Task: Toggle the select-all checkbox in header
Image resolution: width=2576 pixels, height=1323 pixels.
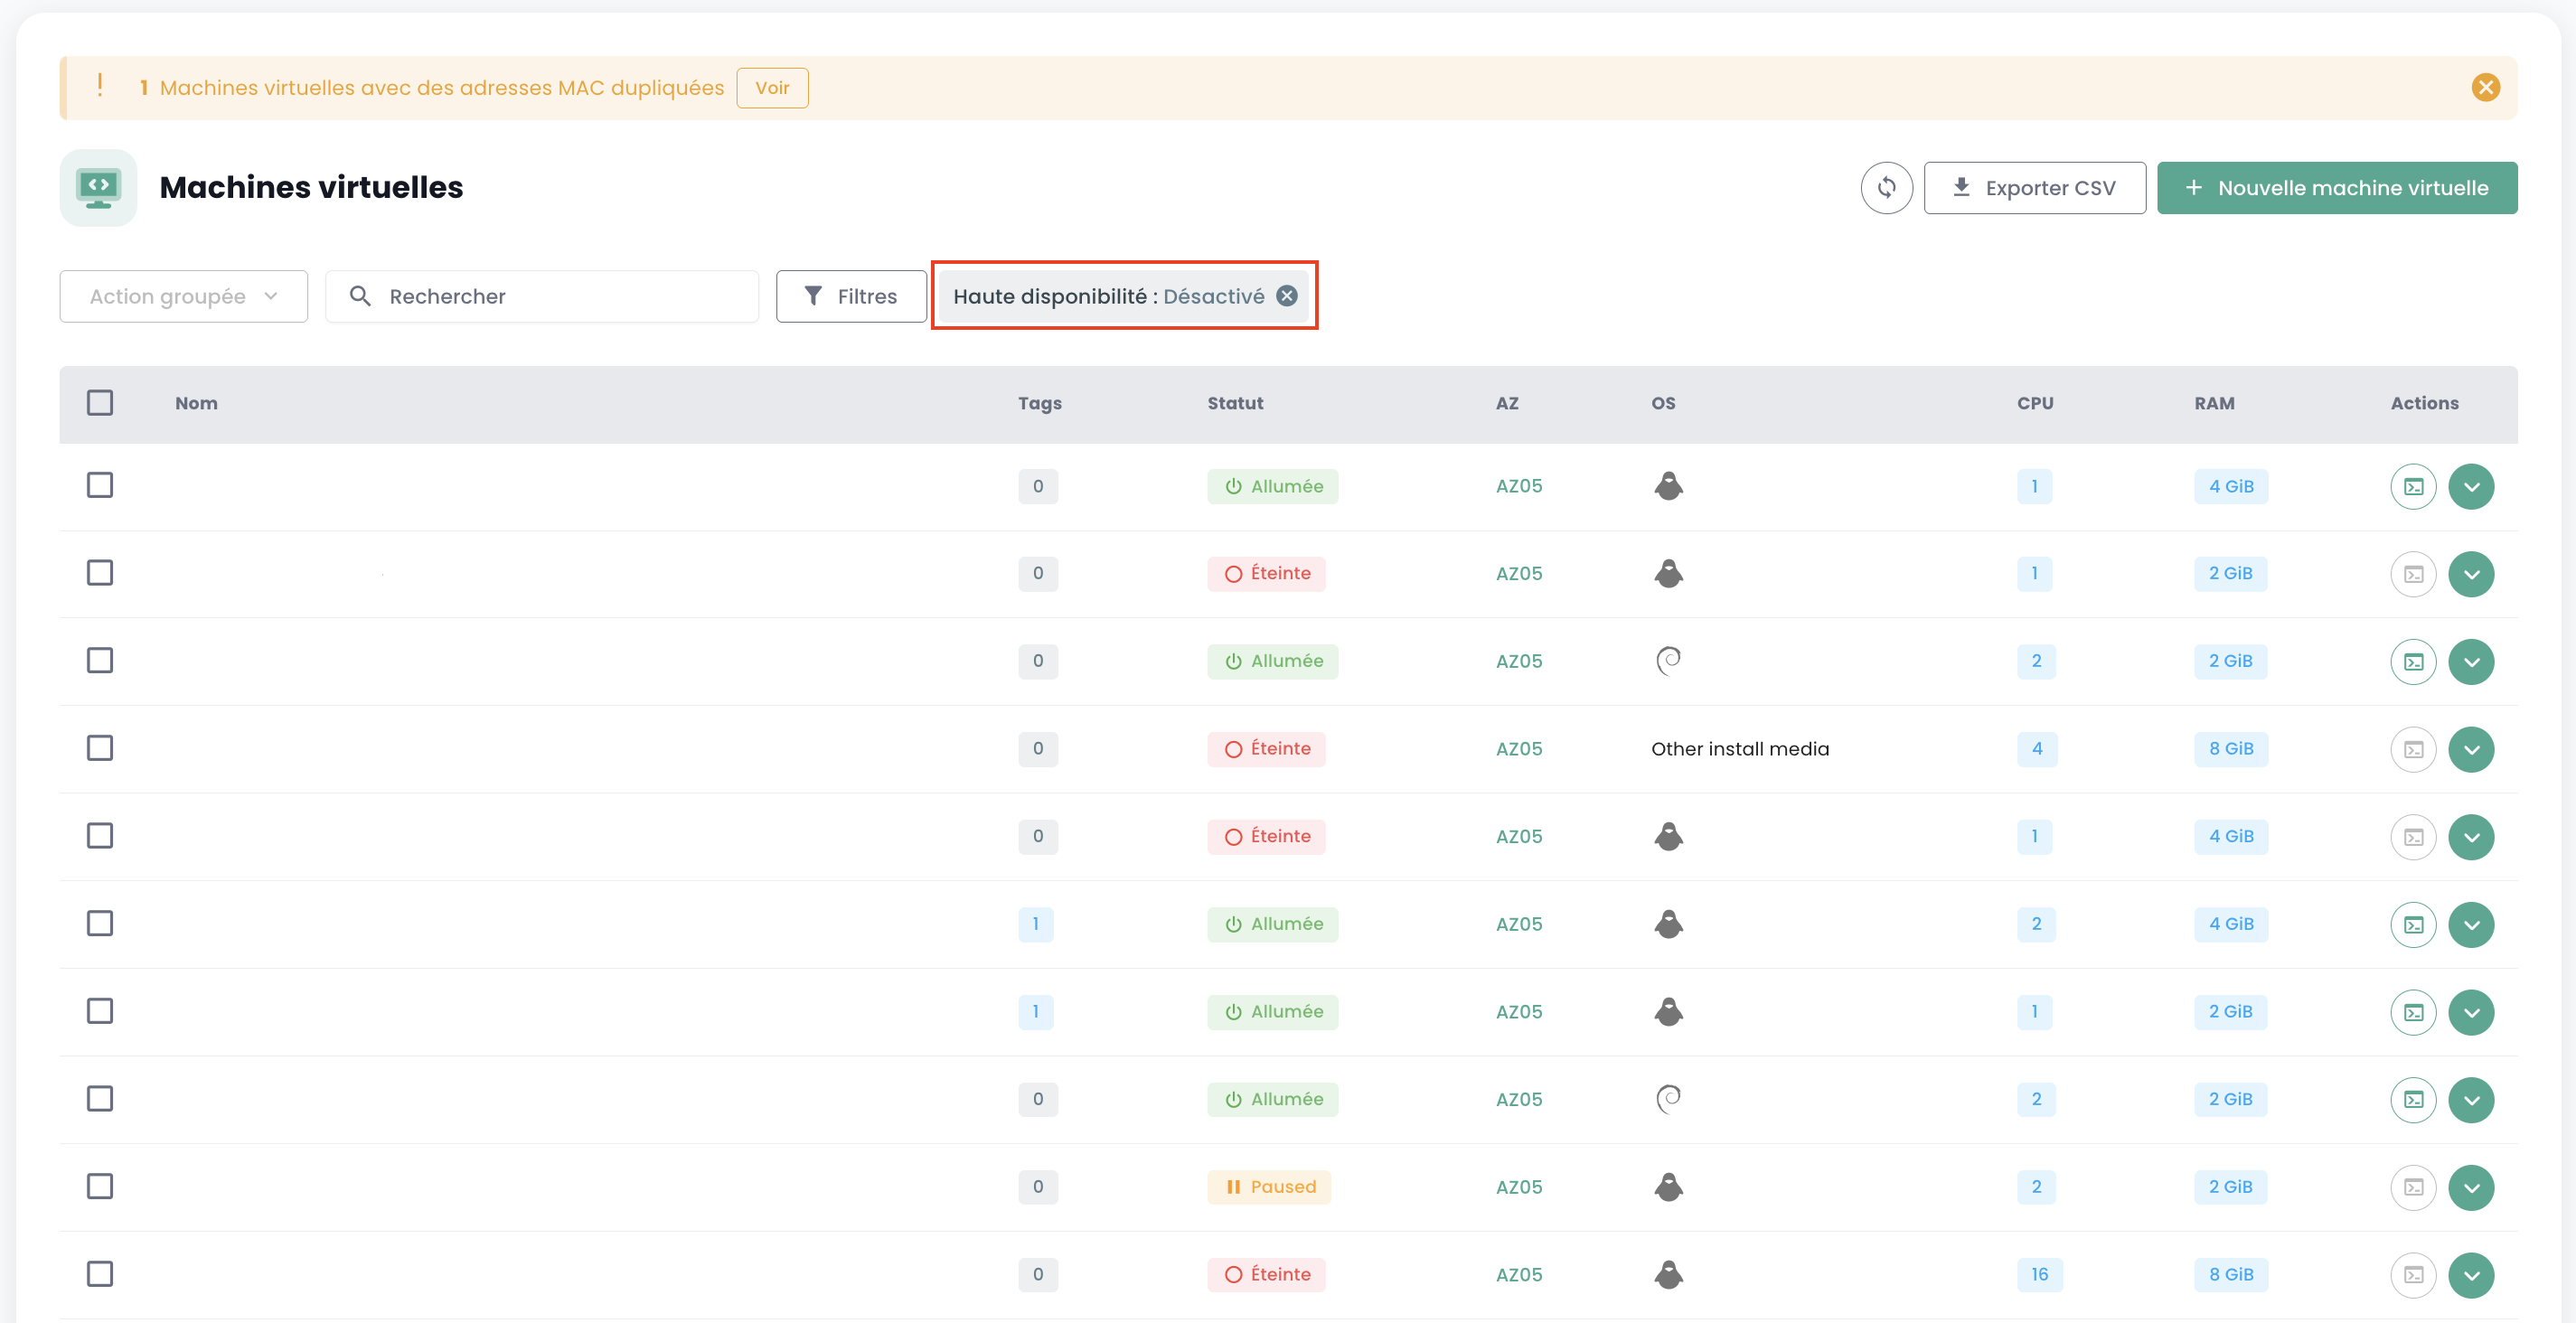Action: point(100,403)
